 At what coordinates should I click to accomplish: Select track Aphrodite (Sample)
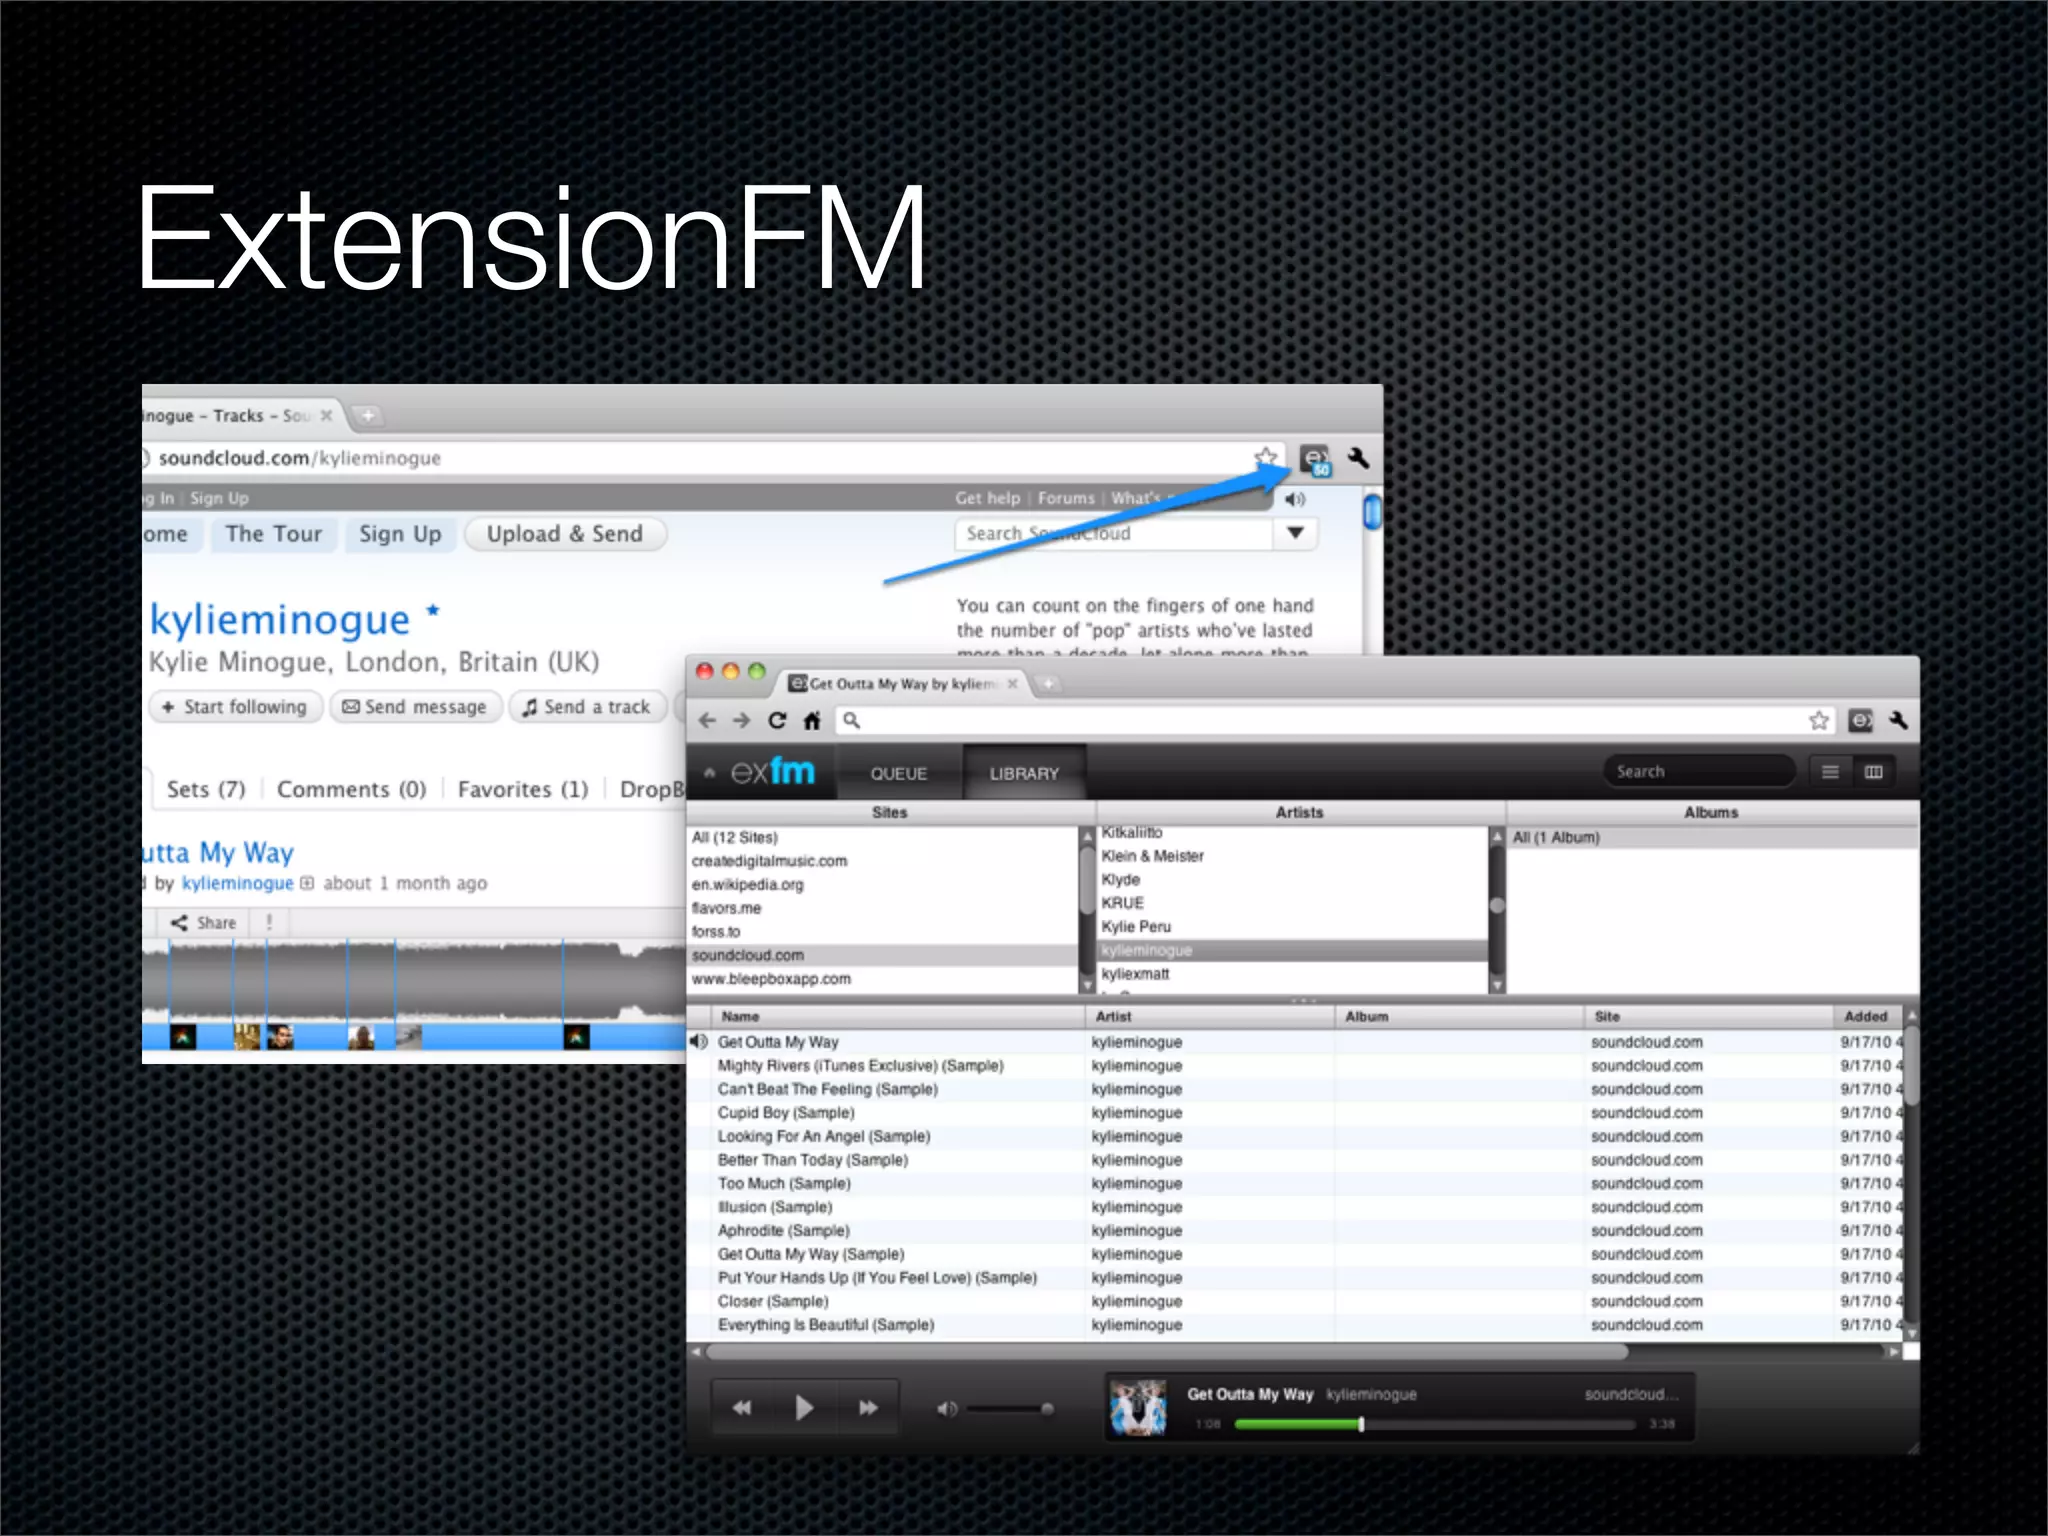tap(1295, 1230)
